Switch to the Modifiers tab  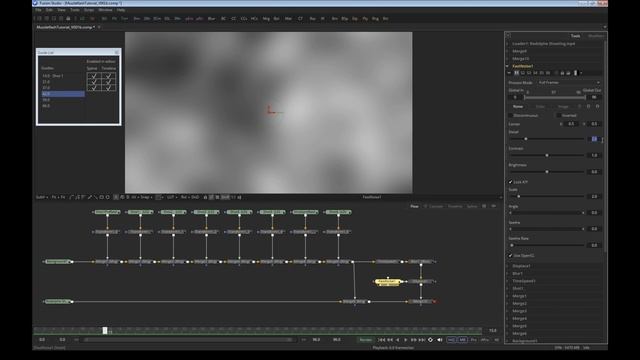click(596, 36)
